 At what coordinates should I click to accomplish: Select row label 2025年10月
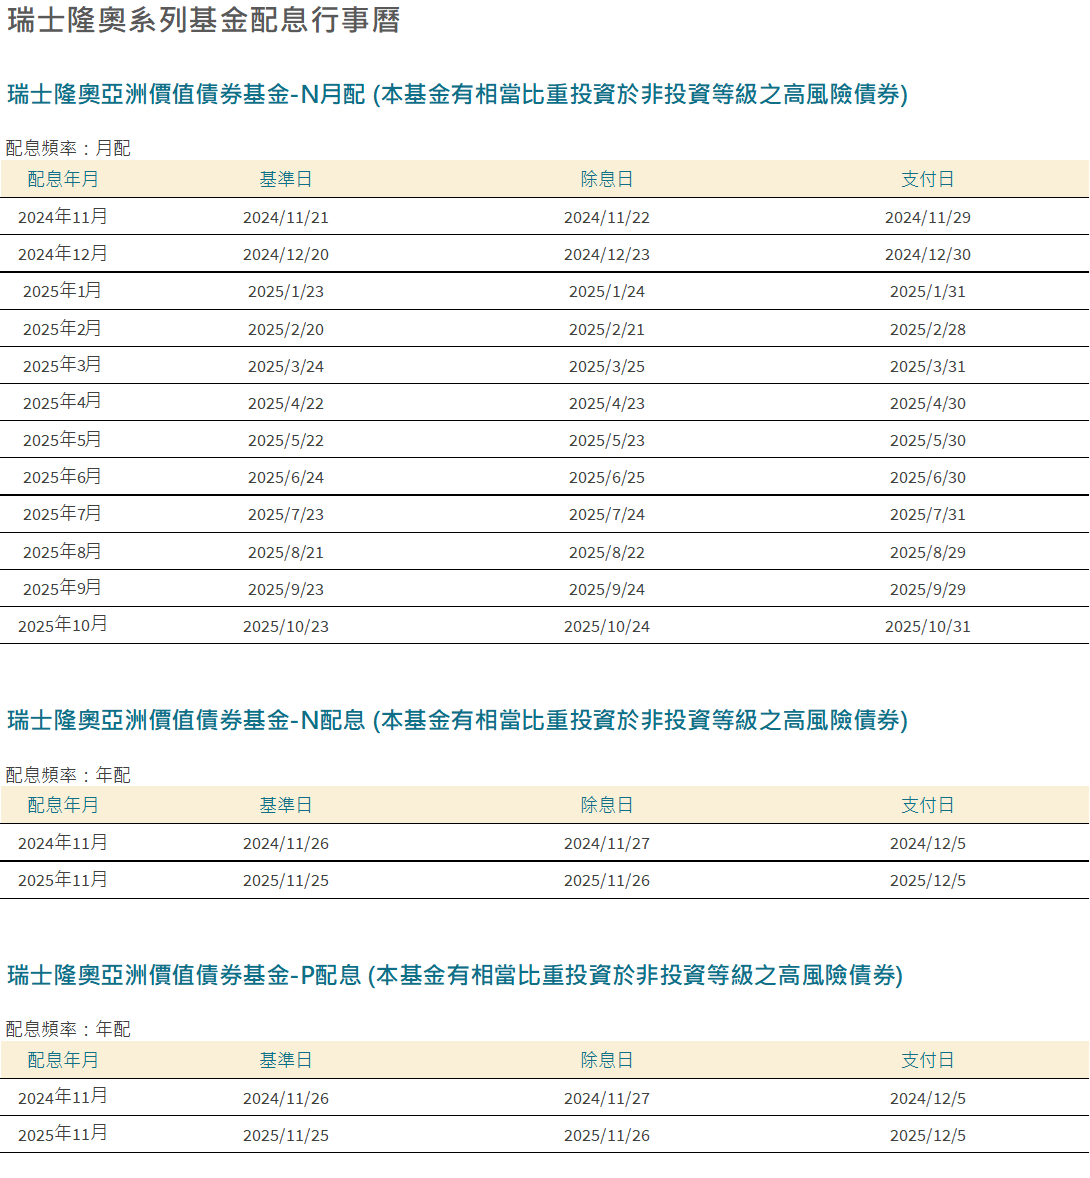click(x=63, y=626)
